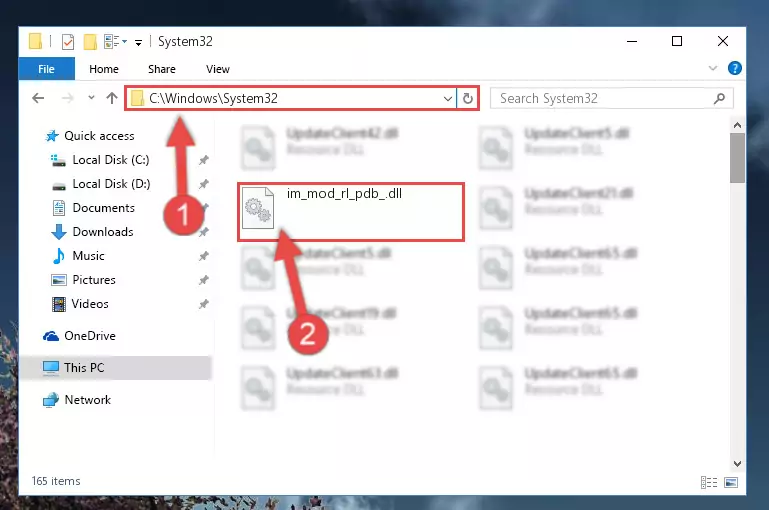Click the gear icon of im_mod_rl_pdb_.dll
Image resolution: width=769 pixels, height=510 pixels.
tap(258, 208)
